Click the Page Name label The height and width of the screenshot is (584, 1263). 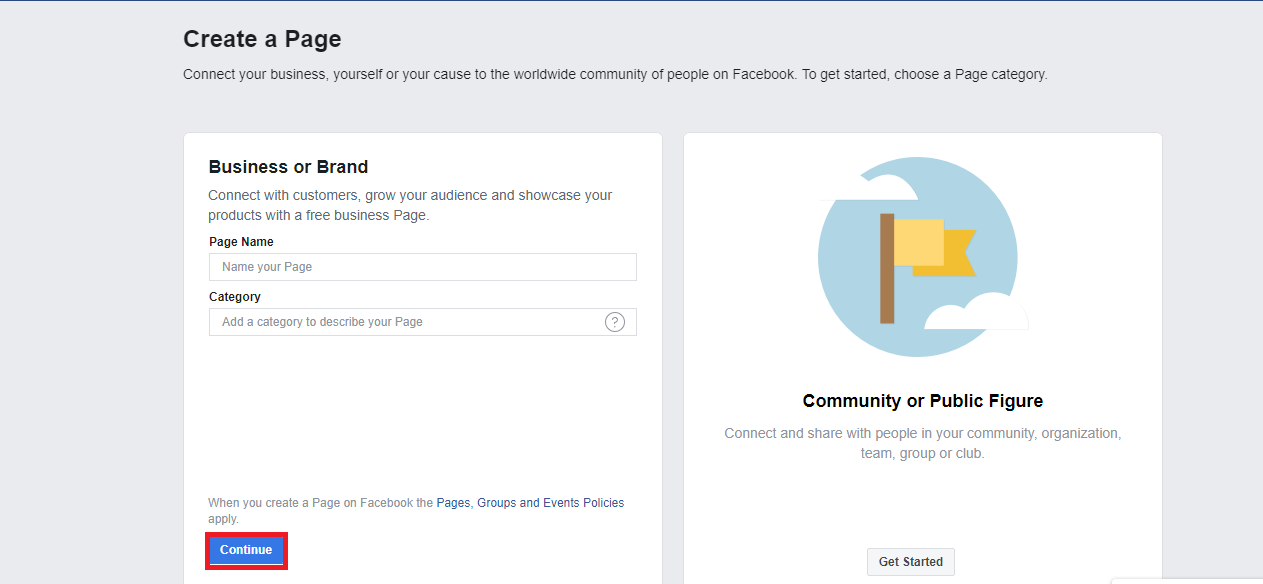pyautogui.click(x=241, y=242)
